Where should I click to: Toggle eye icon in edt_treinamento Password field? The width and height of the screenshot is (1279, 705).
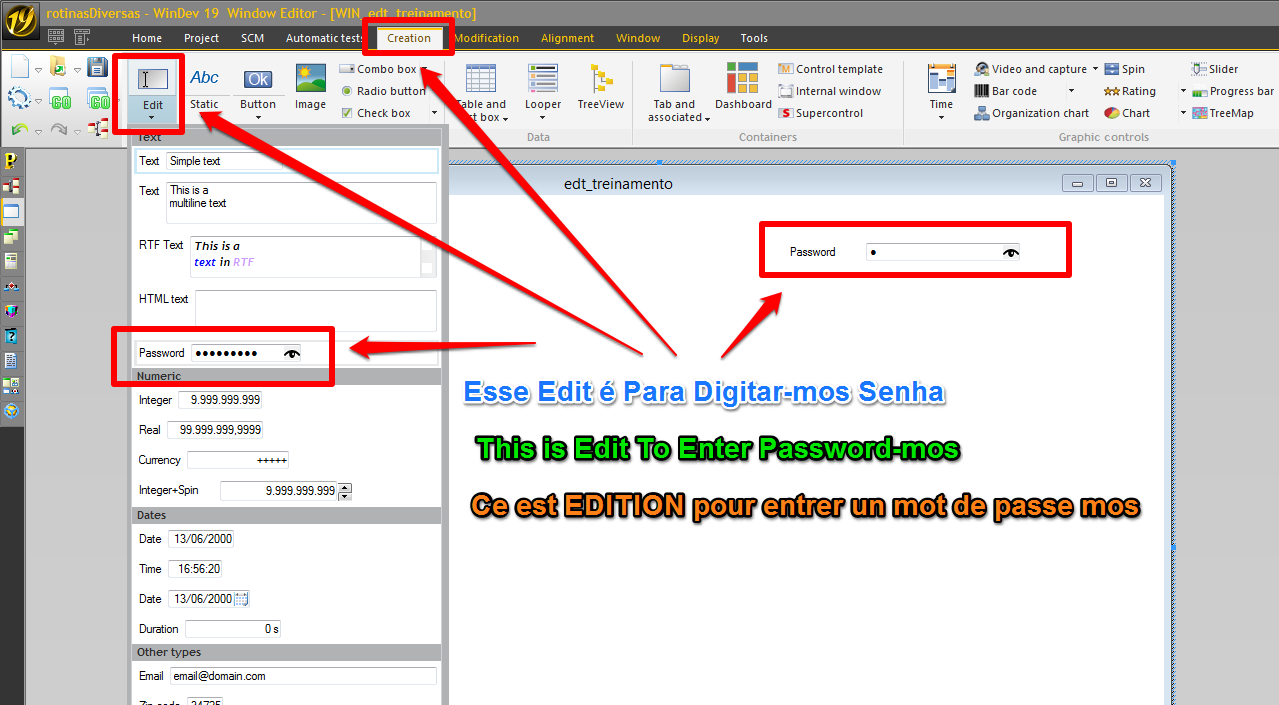coord(1011,252)
